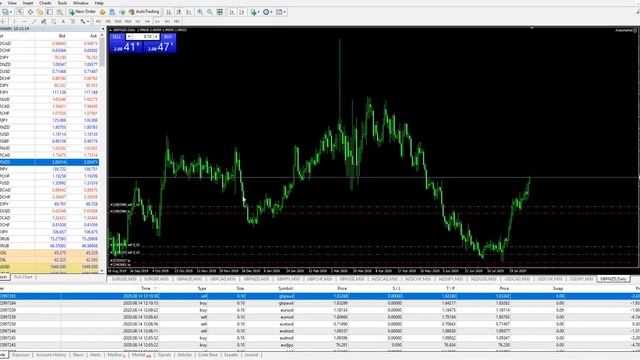Toggle the Terminal panel toolbar icon
Image resolution: width=640 pixels, height=360 pixels.
coord(49,12)
